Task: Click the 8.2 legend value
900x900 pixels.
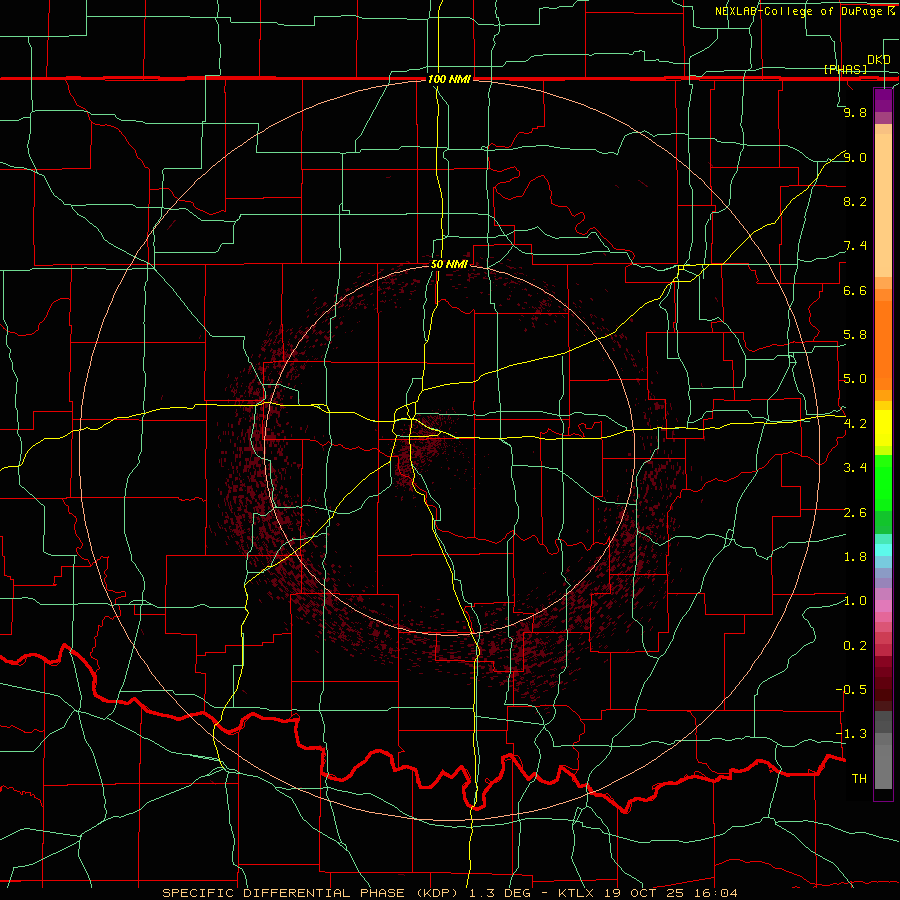Action: point(855,201)
